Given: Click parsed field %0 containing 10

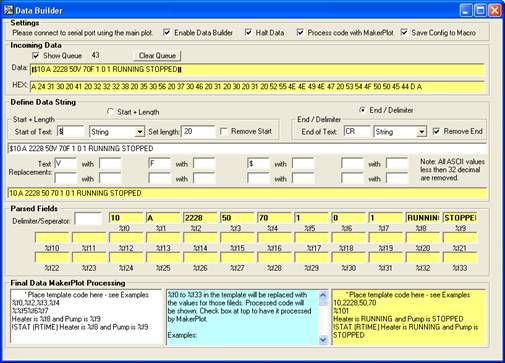Looking at the screenshot, I should coord(126,218).
